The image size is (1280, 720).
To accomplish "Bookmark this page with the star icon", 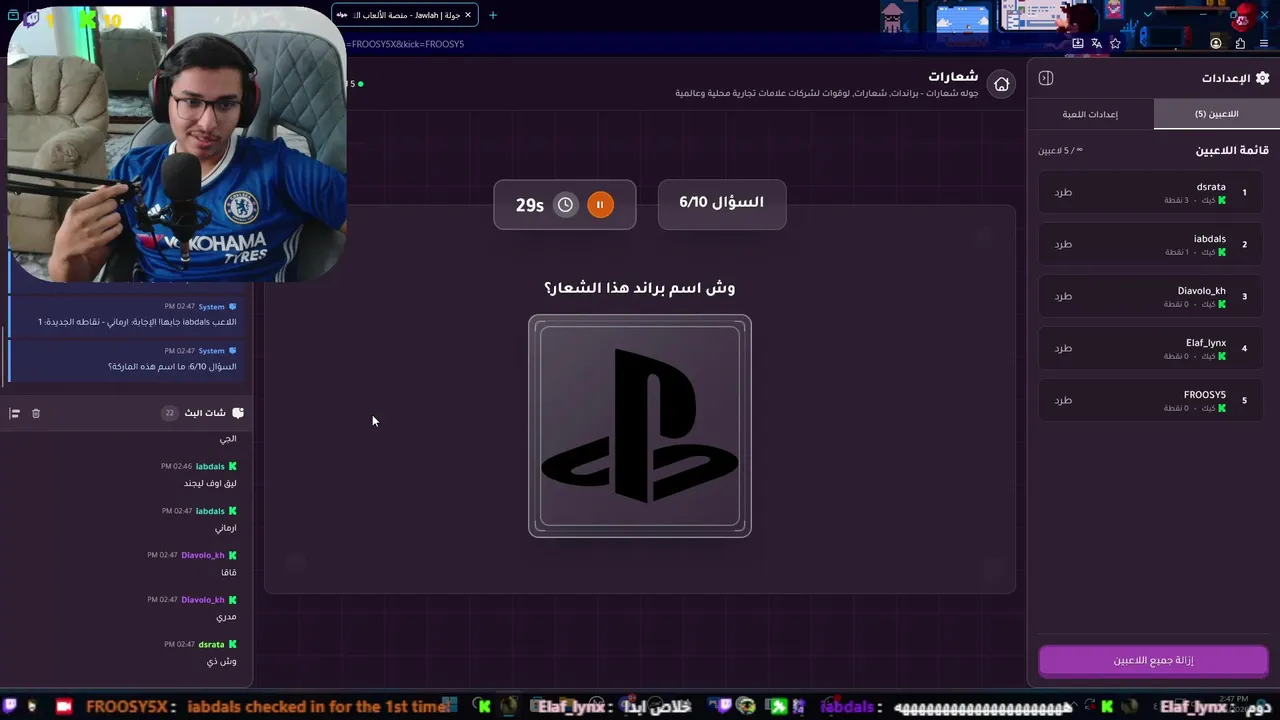I will [1115, 44].
